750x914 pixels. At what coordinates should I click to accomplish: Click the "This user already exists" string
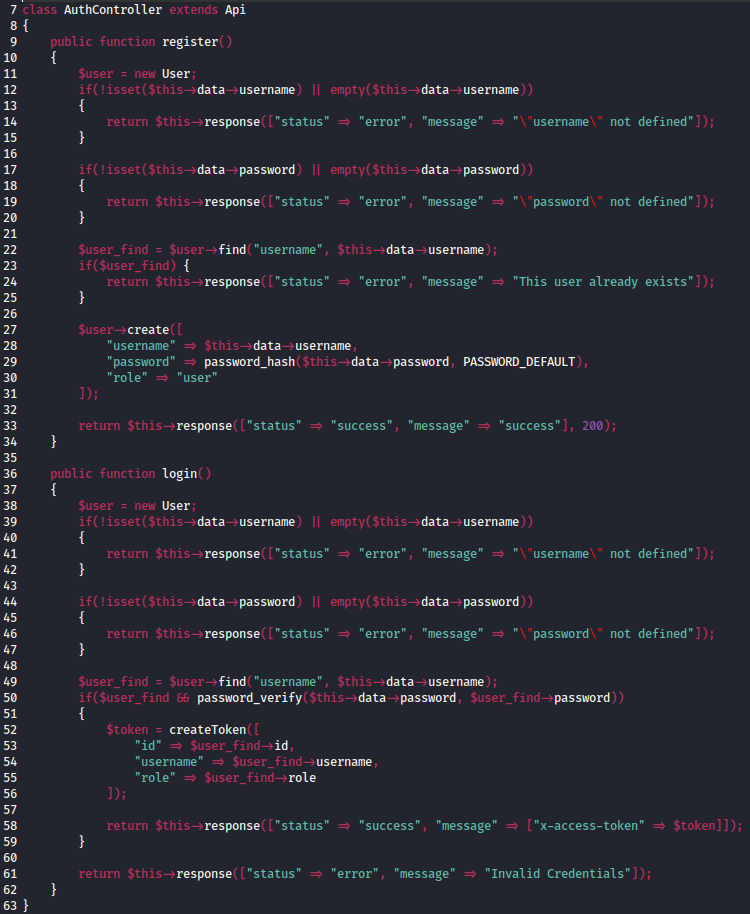(603, 282)
